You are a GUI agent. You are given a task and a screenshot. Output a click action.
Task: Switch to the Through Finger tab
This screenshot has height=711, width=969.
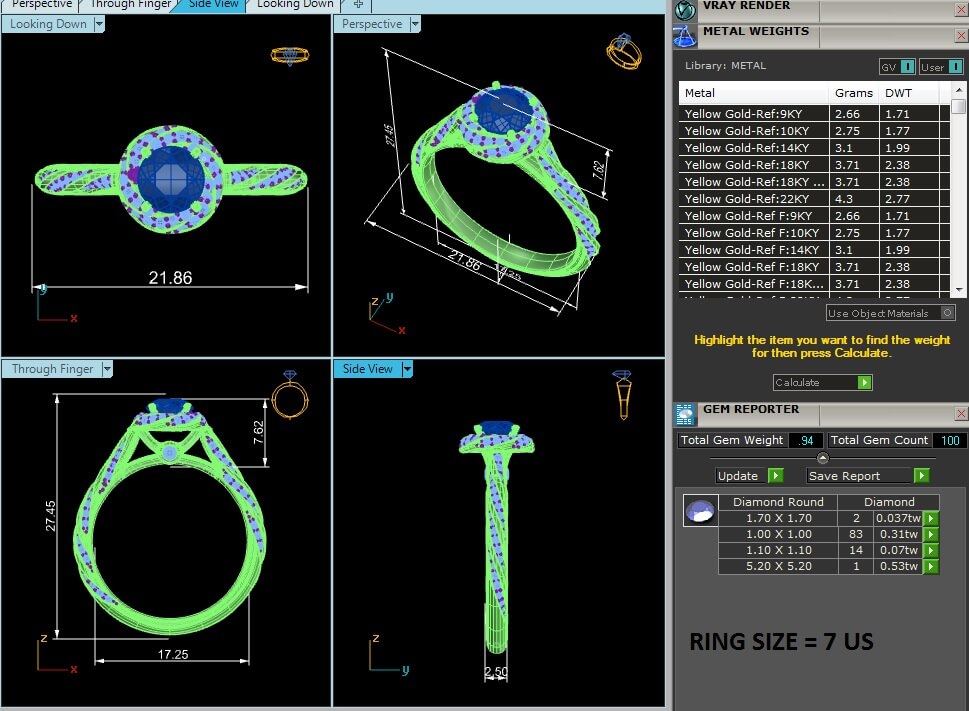coord(130,4)
